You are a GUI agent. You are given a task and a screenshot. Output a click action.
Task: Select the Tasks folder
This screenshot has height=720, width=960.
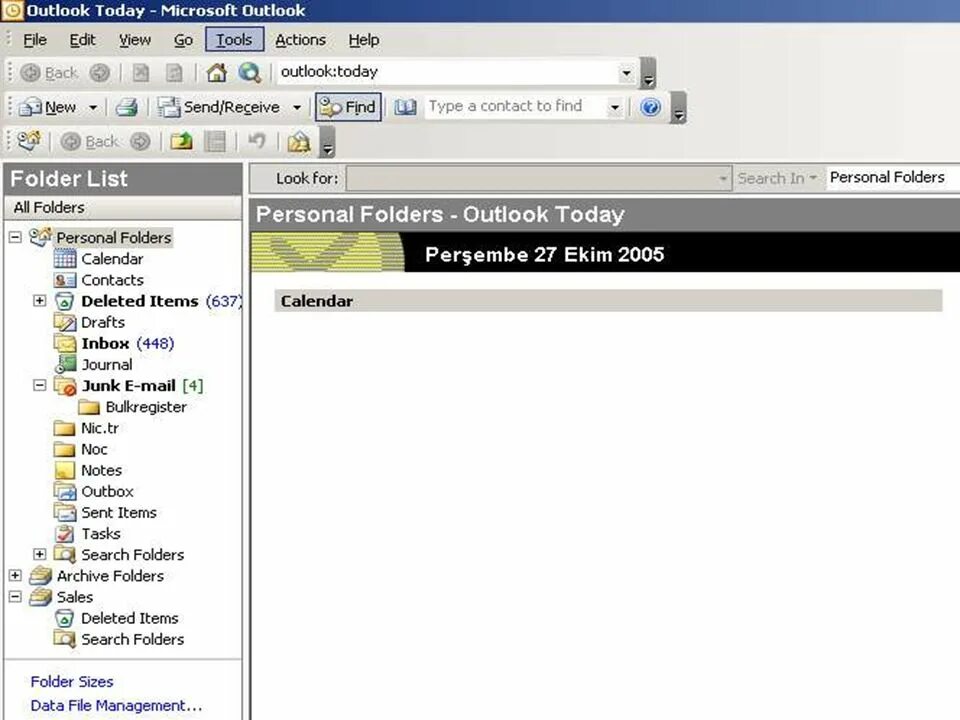coord(101,534)
